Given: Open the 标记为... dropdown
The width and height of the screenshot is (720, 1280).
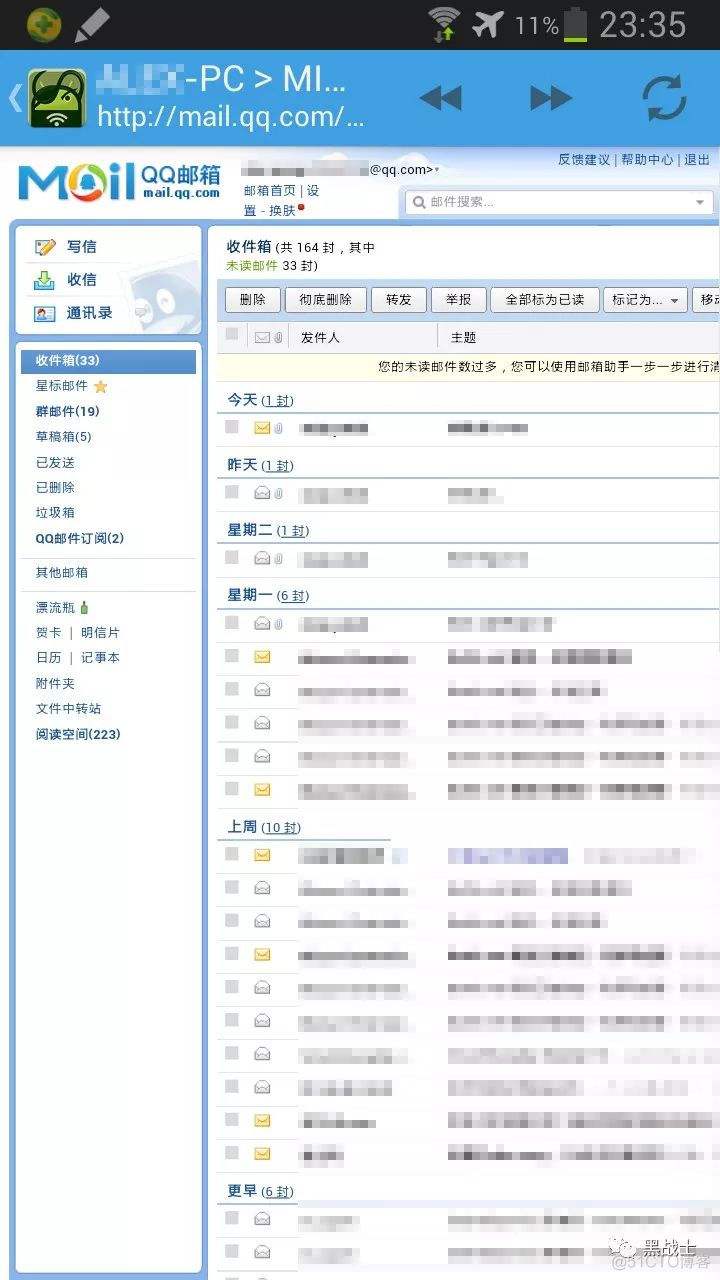Looking at the screenshot, I should pyautogui.click(x=646, y=300).
